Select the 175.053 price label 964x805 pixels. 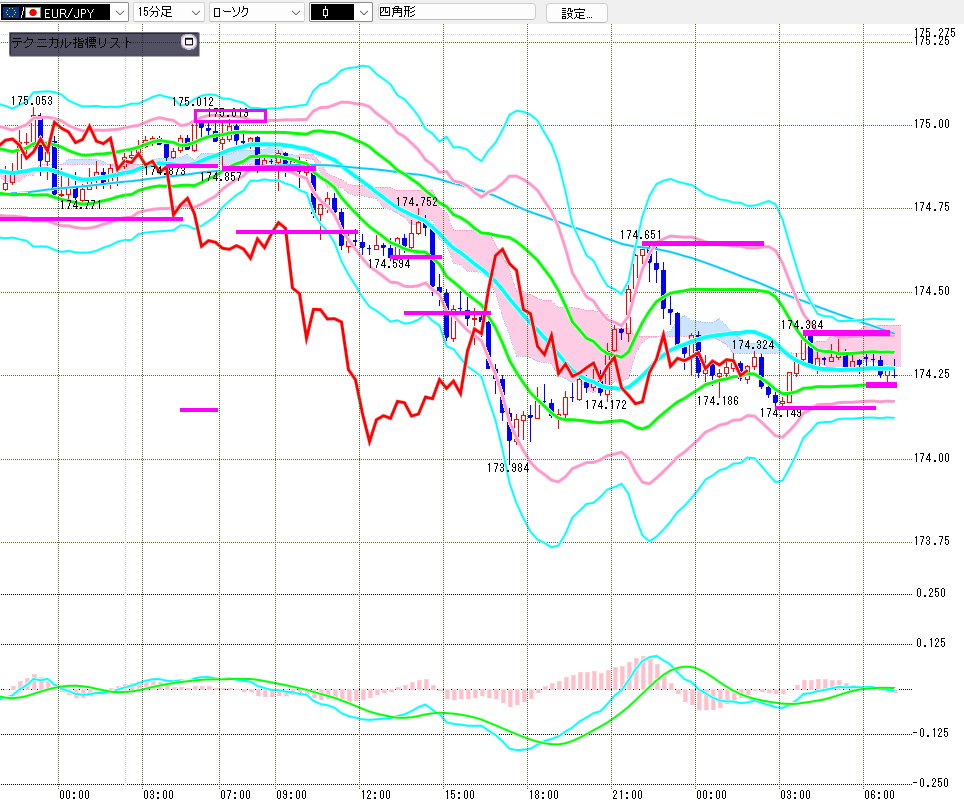pos(31,101)
